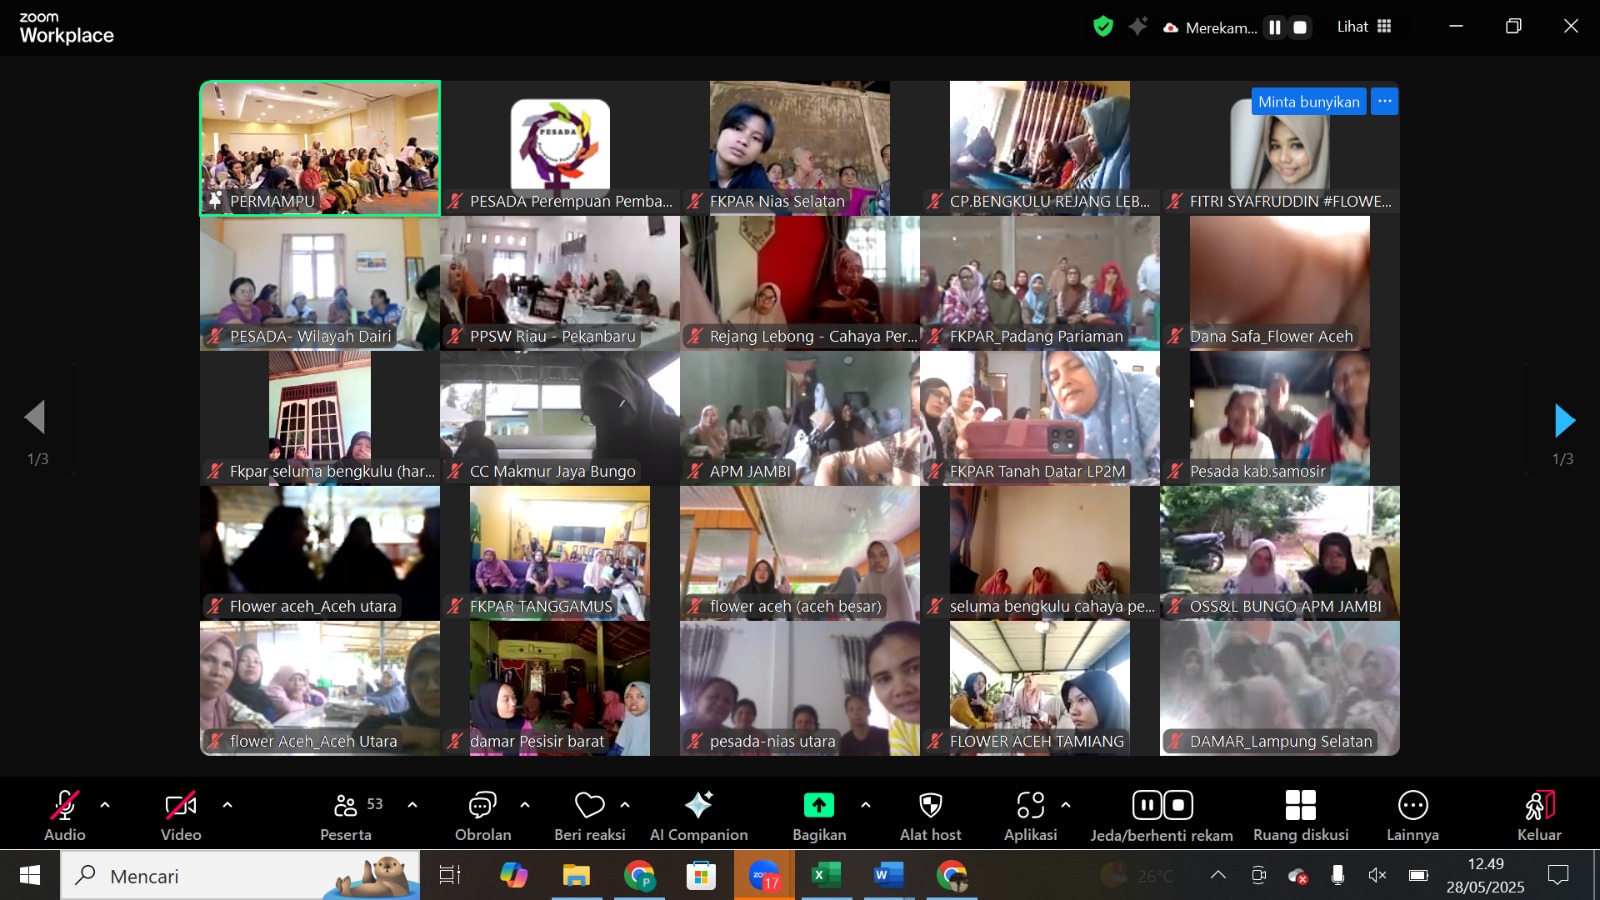Screen dimensions: 1600x900
Task: Unmute microphone with Audio button
Action: (65, 815)
